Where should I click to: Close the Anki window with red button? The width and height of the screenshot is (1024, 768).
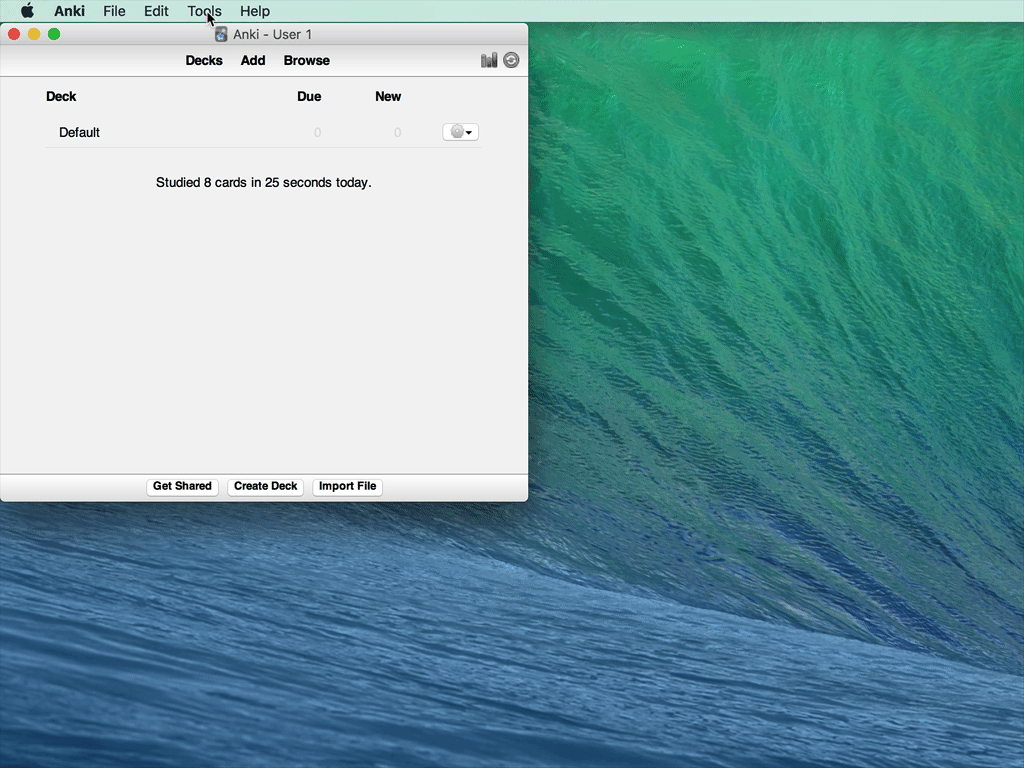pos(14,34)
